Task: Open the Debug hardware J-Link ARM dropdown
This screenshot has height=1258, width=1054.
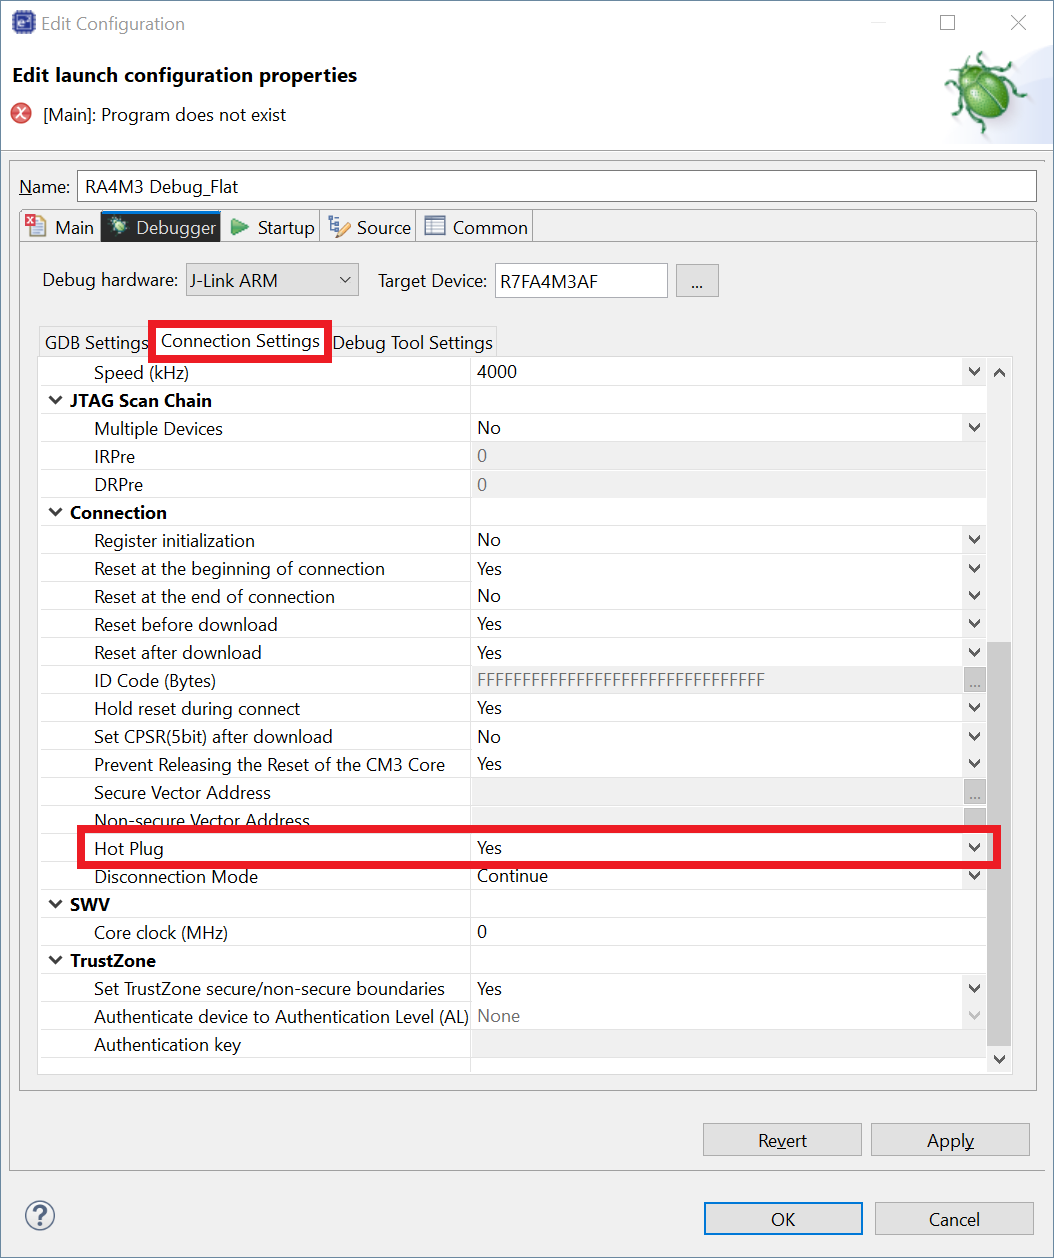Action: tap(272, 281)
